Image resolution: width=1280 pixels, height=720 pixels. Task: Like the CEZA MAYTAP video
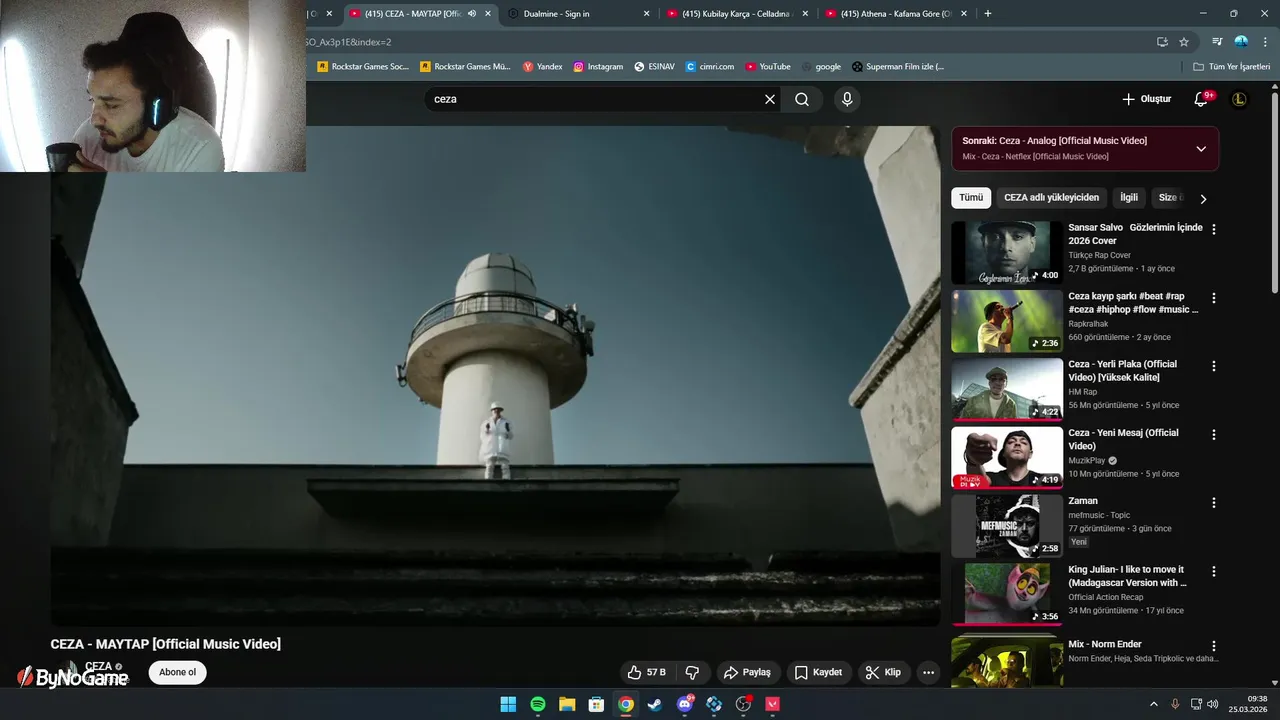click(646, 672)
